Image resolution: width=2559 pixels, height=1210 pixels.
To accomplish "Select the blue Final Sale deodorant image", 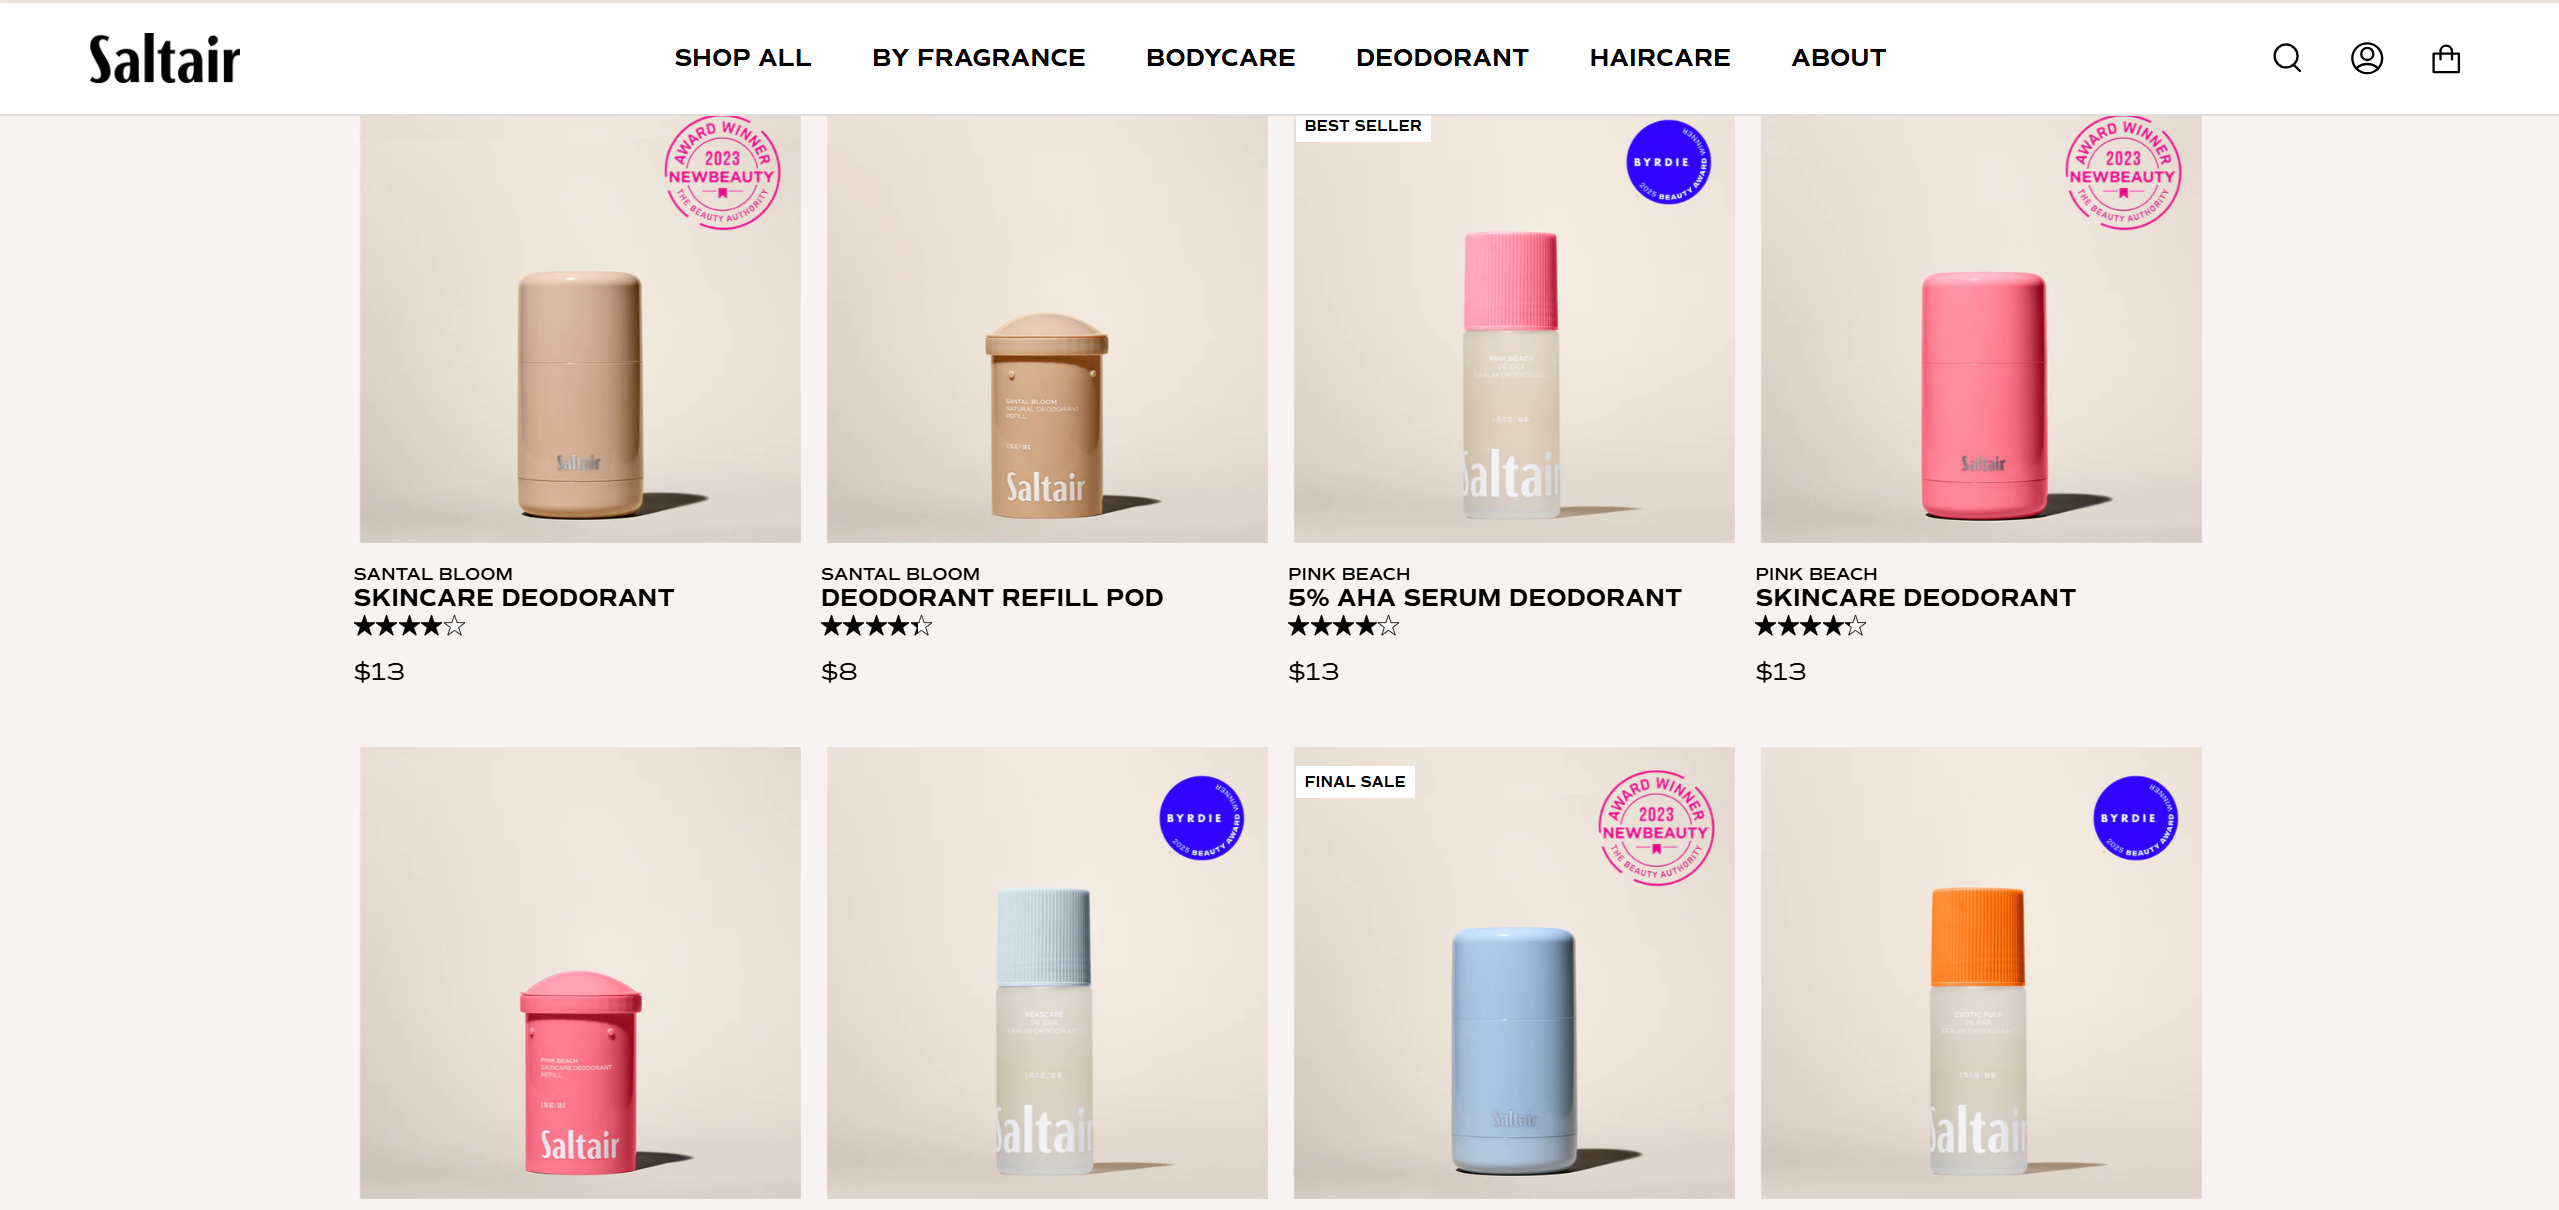I will pyautogui.click(x=1513, y=972).
